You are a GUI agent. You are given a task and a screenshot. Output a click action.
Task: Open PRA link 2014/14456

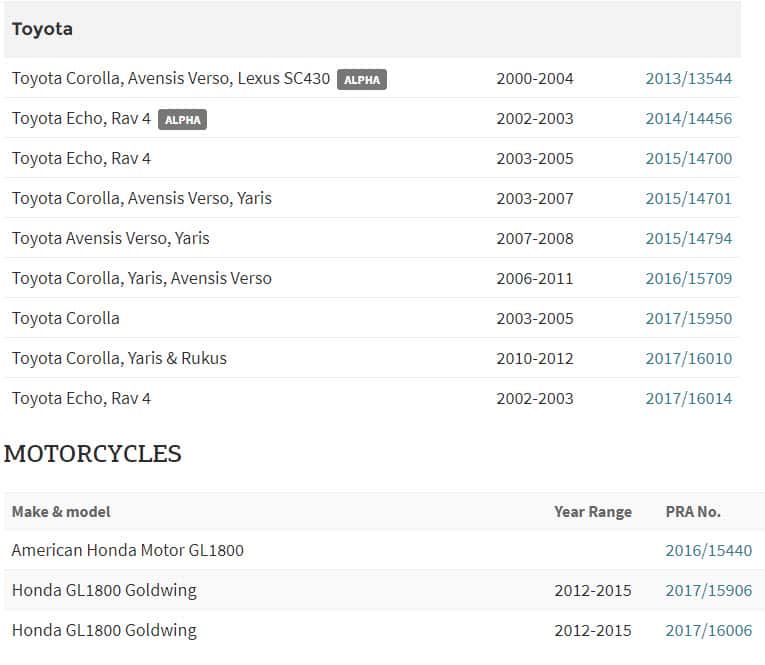688,118
